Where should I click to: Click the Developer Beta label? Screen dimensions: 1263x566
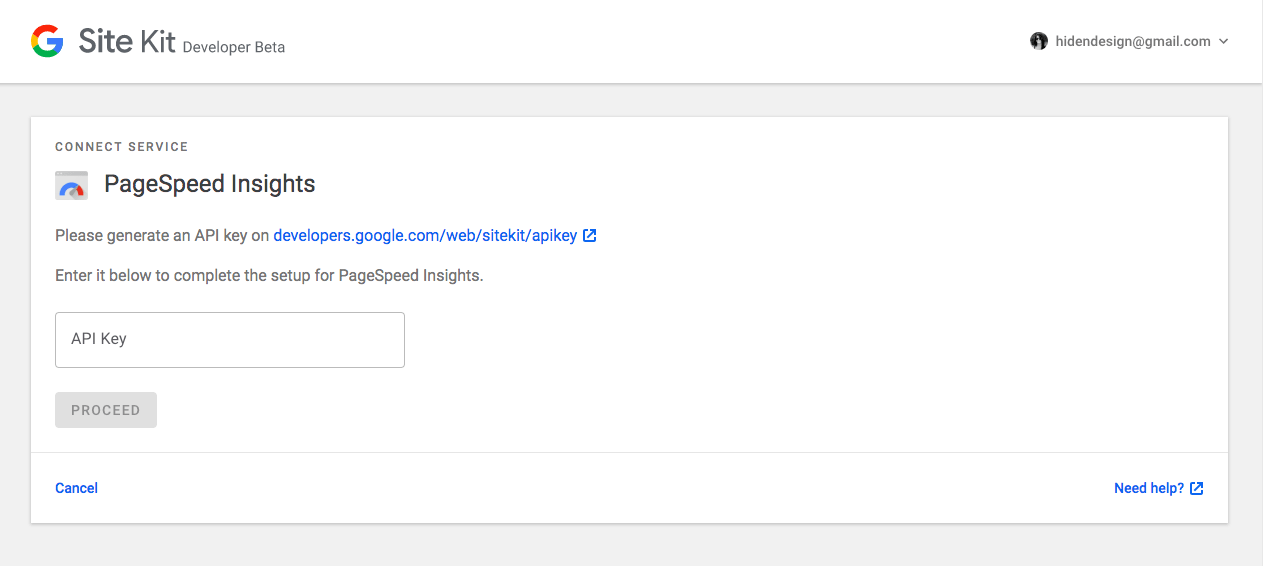pyautogui.click(x=234, y=47)
